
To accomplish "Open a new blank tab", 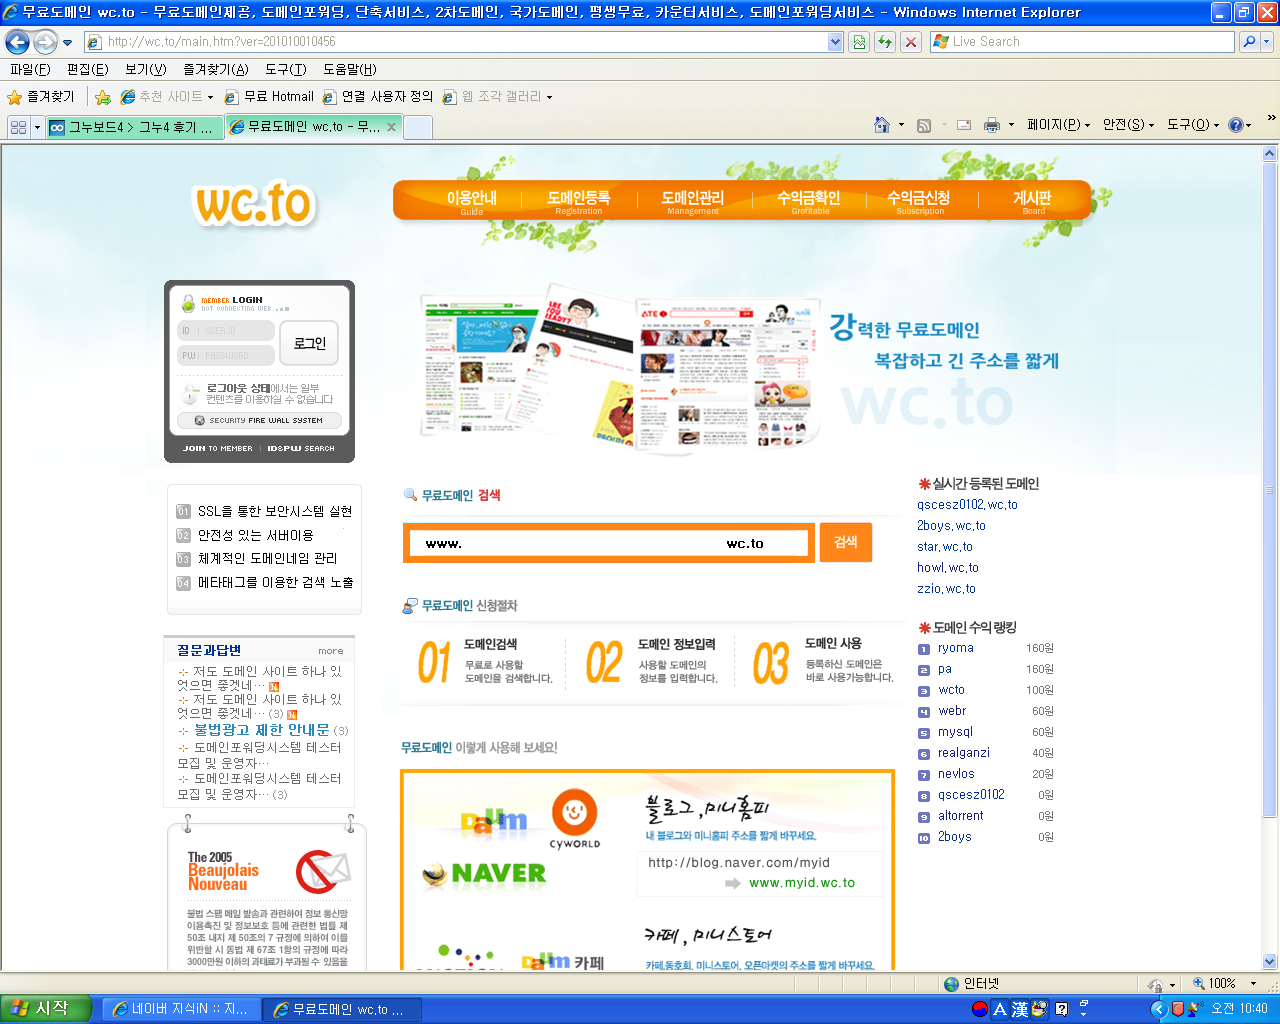I will (x=418, y=127).
